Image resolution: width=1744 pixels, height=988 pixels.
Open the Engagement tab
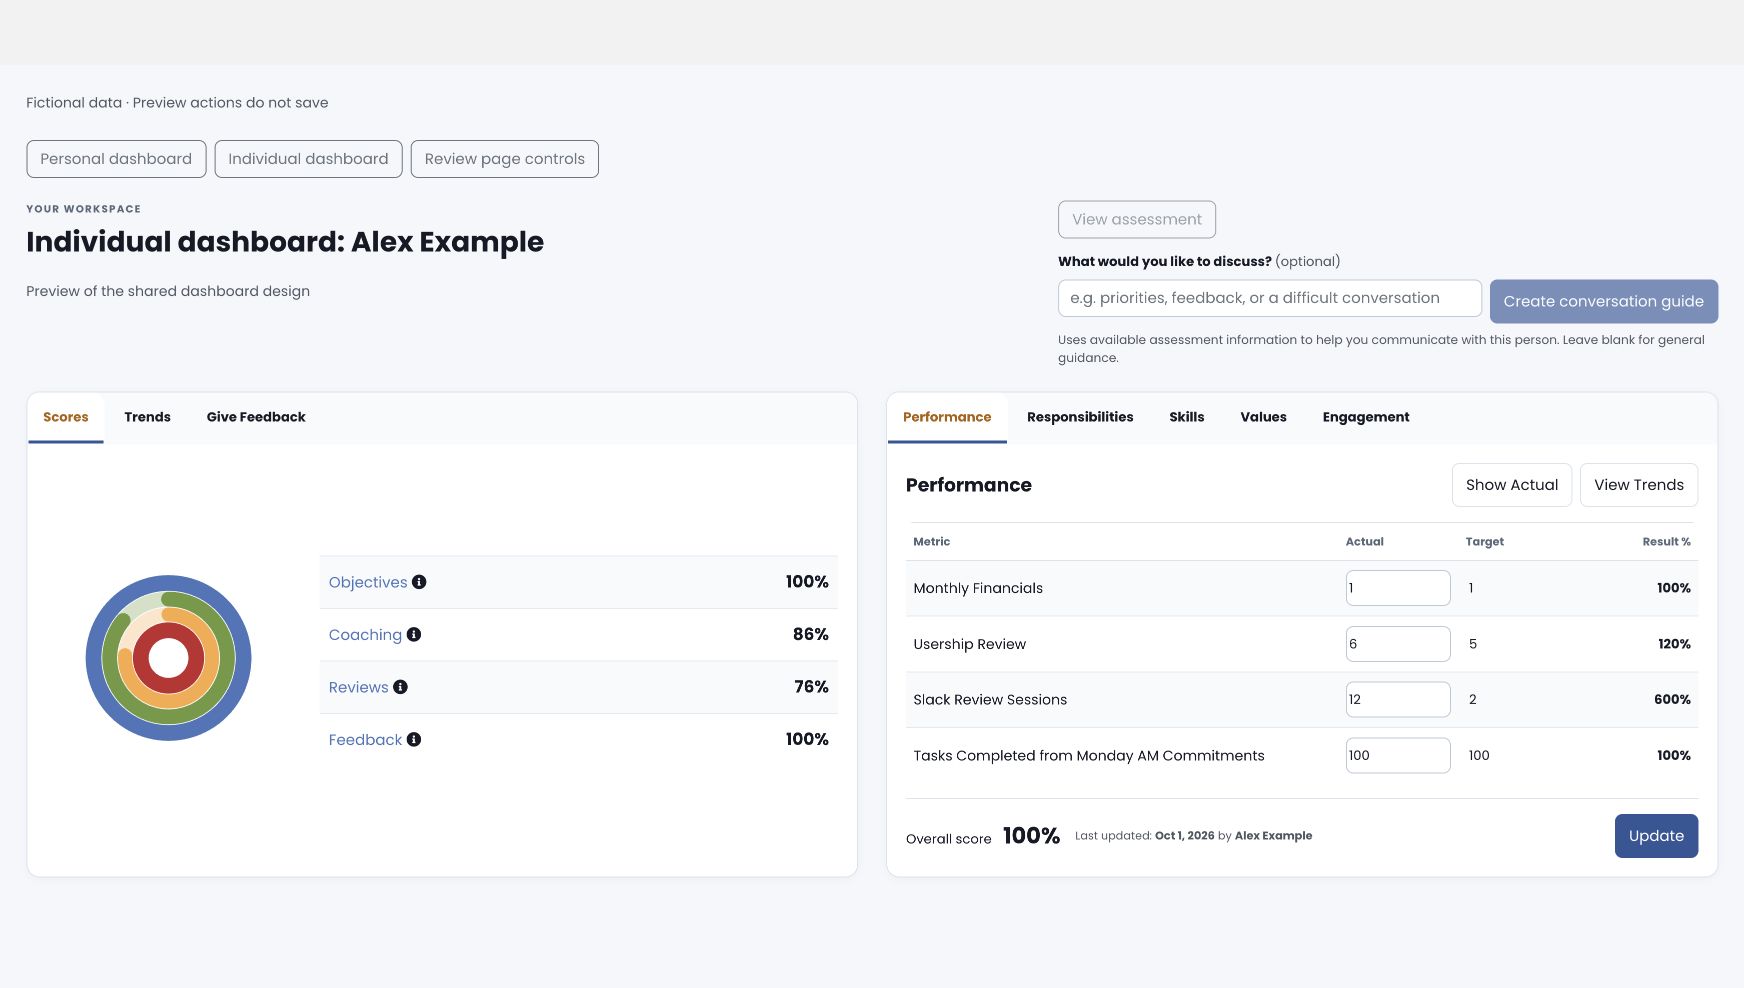click(x=1366, y=417)
